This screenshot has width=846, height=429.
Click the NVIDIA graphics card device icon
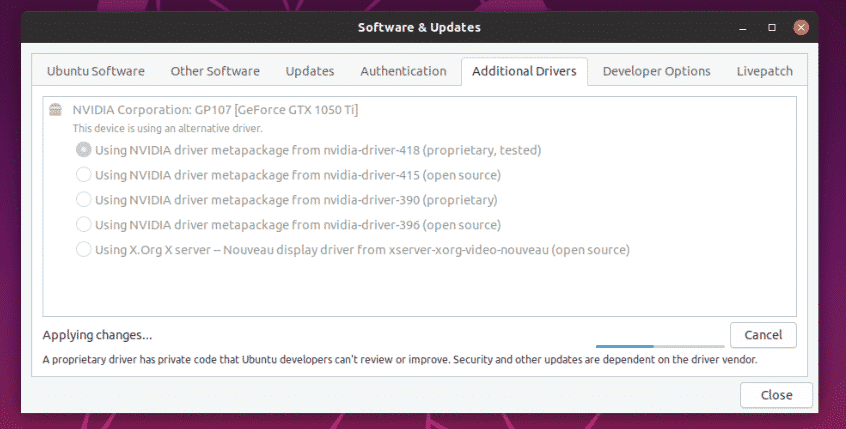click(x=56, y=110)
